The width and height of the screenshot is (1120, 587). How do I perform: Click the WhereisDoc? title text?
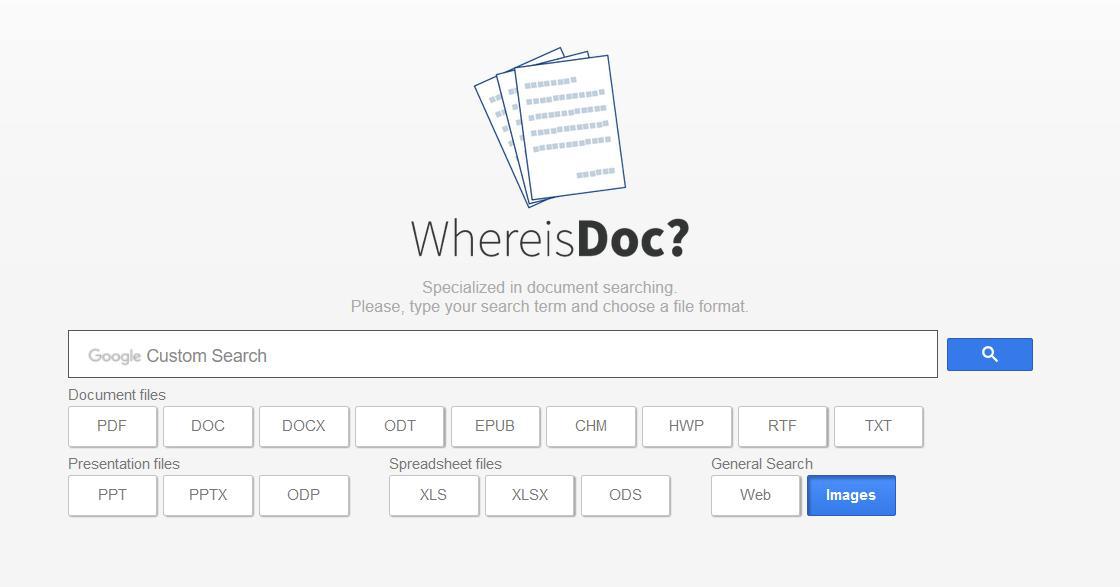pos(550,239)
